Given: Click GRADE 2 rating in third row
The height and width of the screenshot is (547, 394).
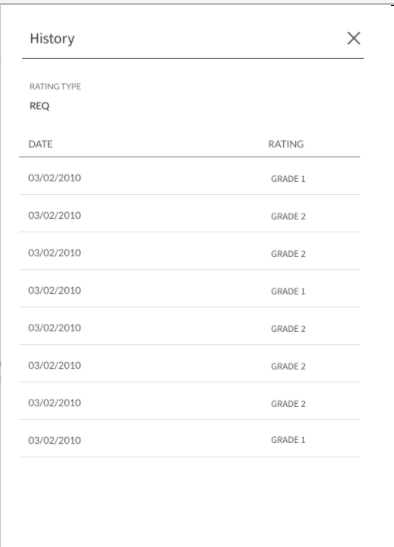Looking at the screenshot, I should pos(288,254).
